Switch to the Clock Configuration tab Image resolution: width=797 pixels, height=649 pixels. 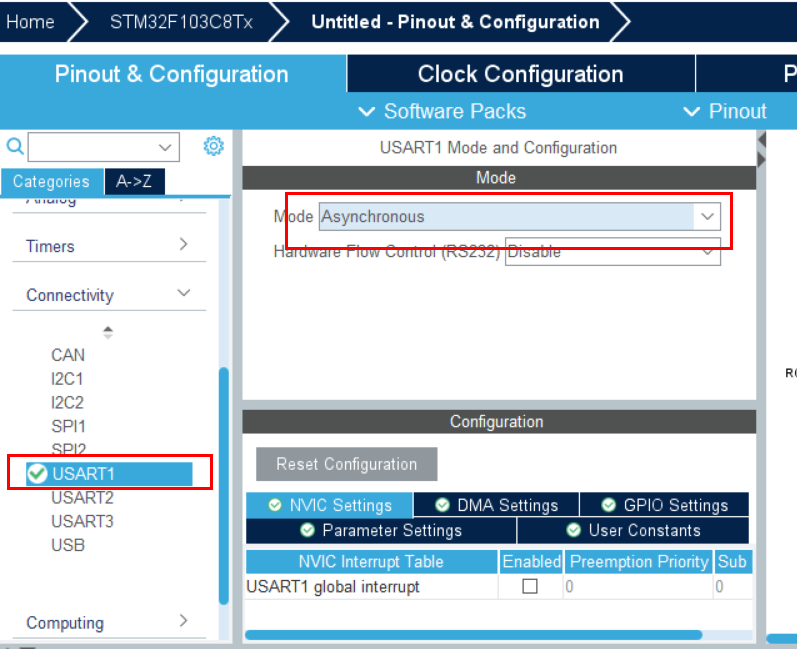(521, 74)
